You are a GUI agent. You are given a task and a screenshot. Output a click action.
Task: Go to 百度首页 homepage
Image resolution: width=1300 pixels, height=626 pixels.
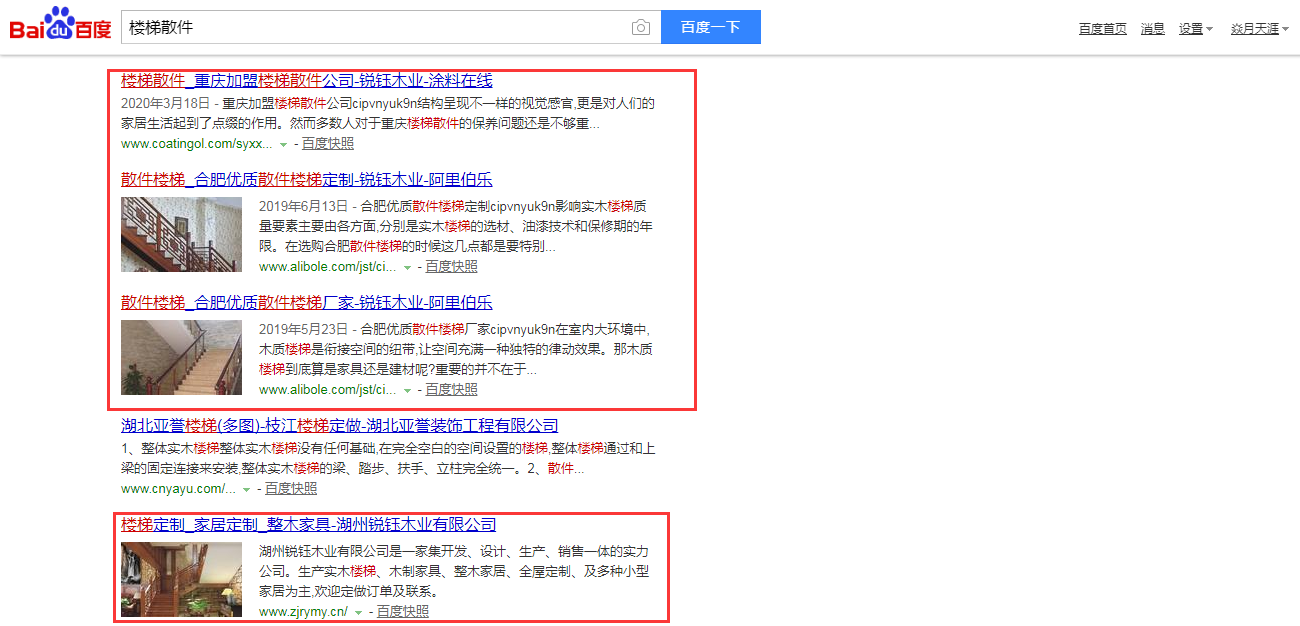pyautogui.click(x=1102, y=29)
